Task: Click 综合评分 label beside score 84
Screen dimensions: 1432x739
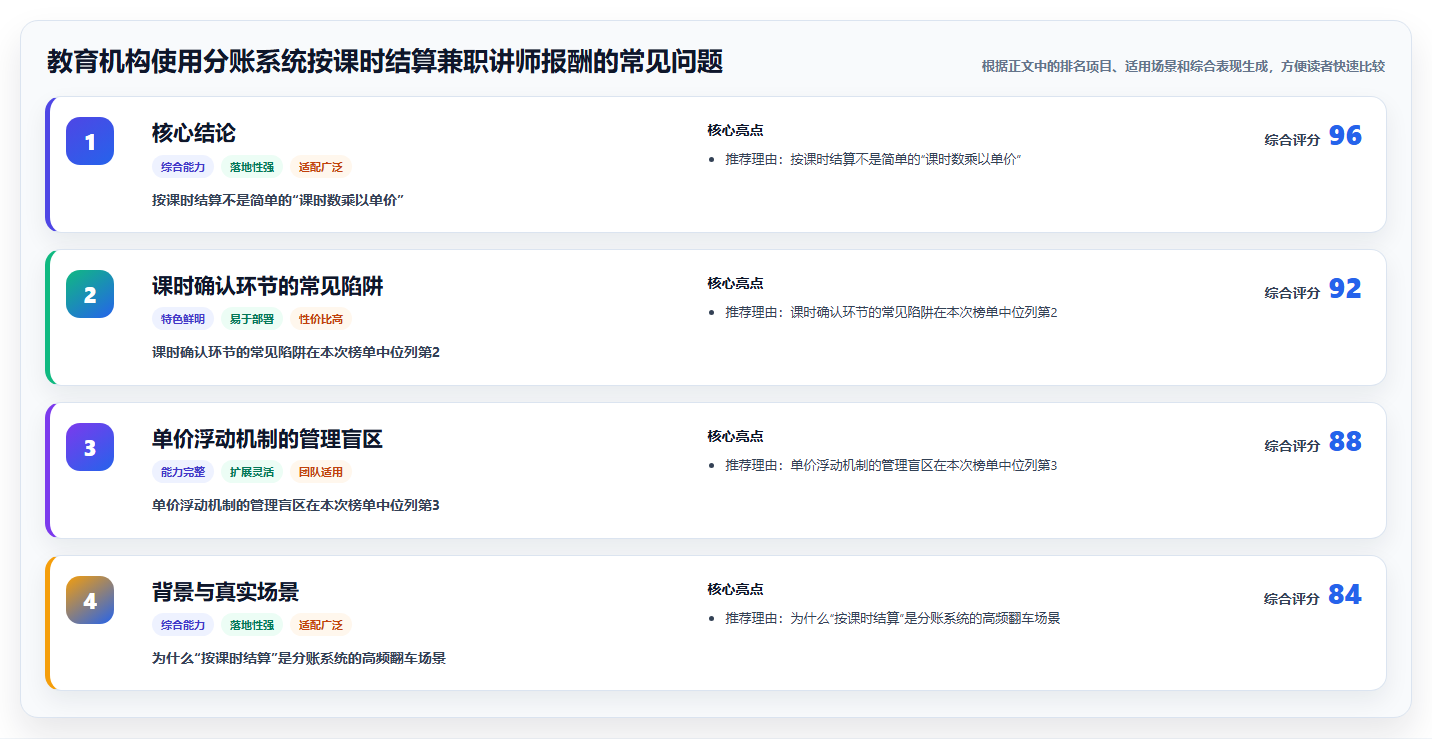Action: 1292,599
